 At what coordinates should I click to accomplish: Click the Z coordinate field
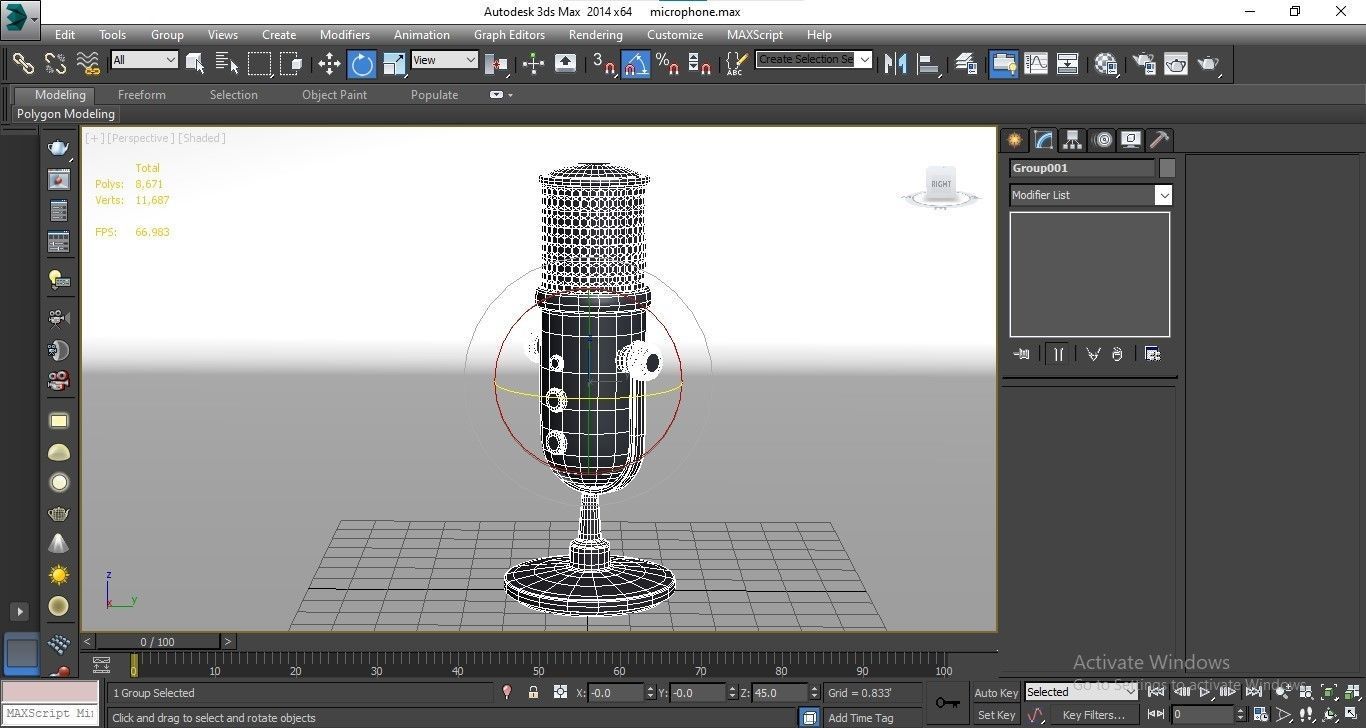click(779, 693)
